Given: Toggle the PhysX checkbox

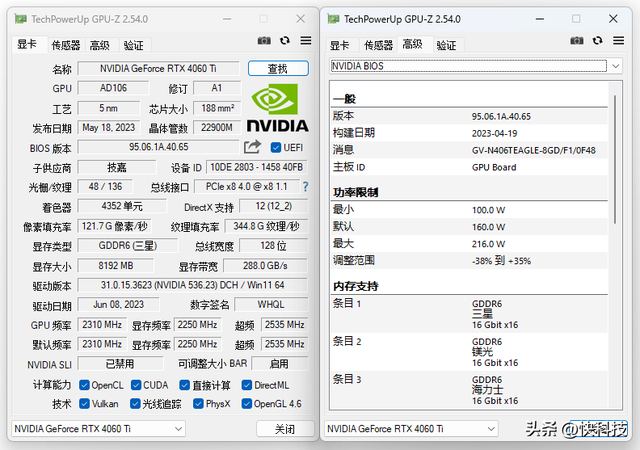Looking at the screenshot, I should point(198,404).
